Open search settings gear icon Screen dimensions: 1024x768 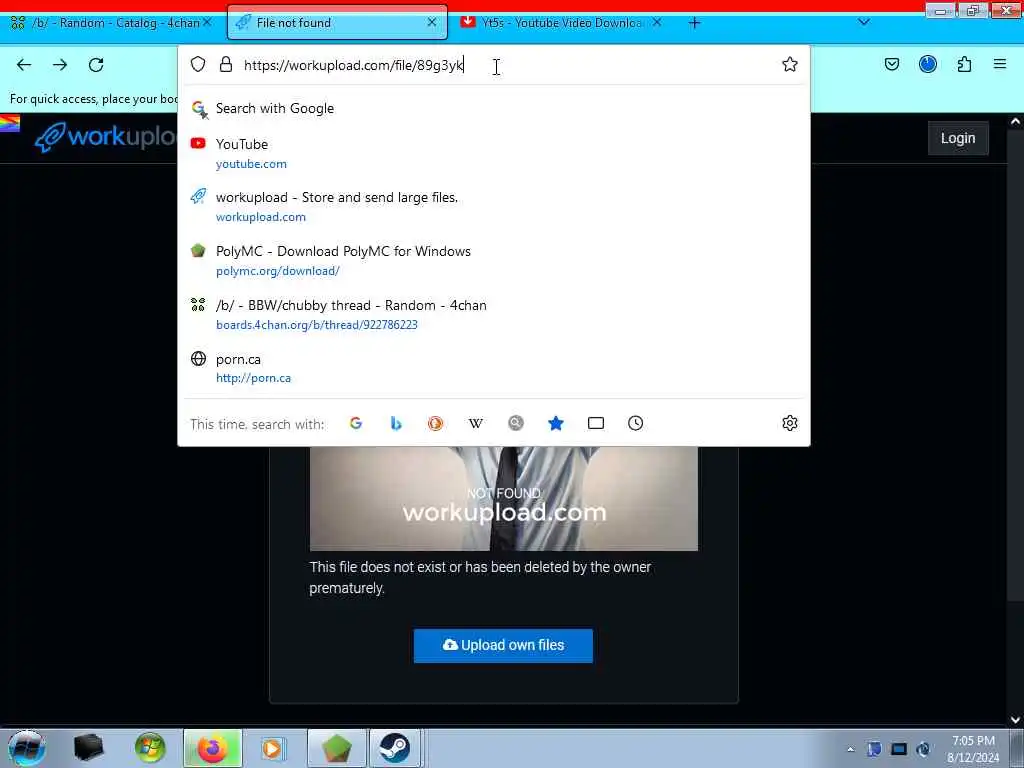(790, 423)
